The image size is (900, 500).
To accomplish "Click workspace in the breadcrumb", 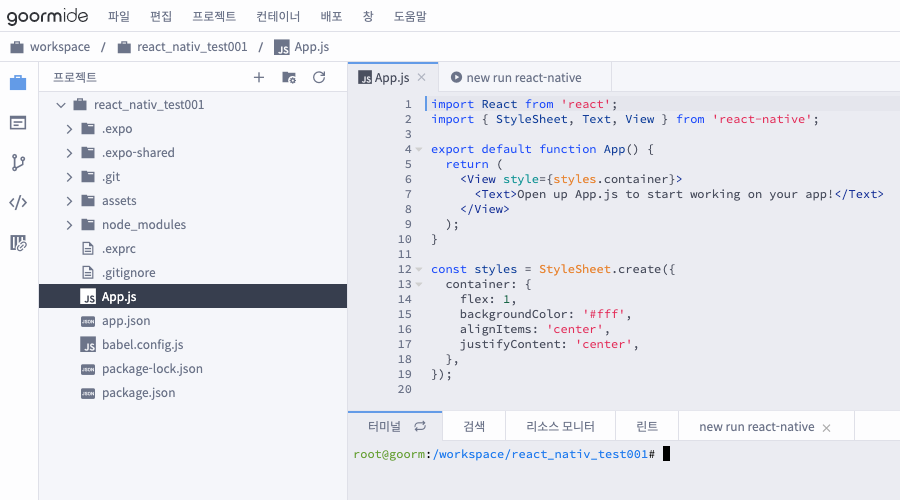I will 60,47.
